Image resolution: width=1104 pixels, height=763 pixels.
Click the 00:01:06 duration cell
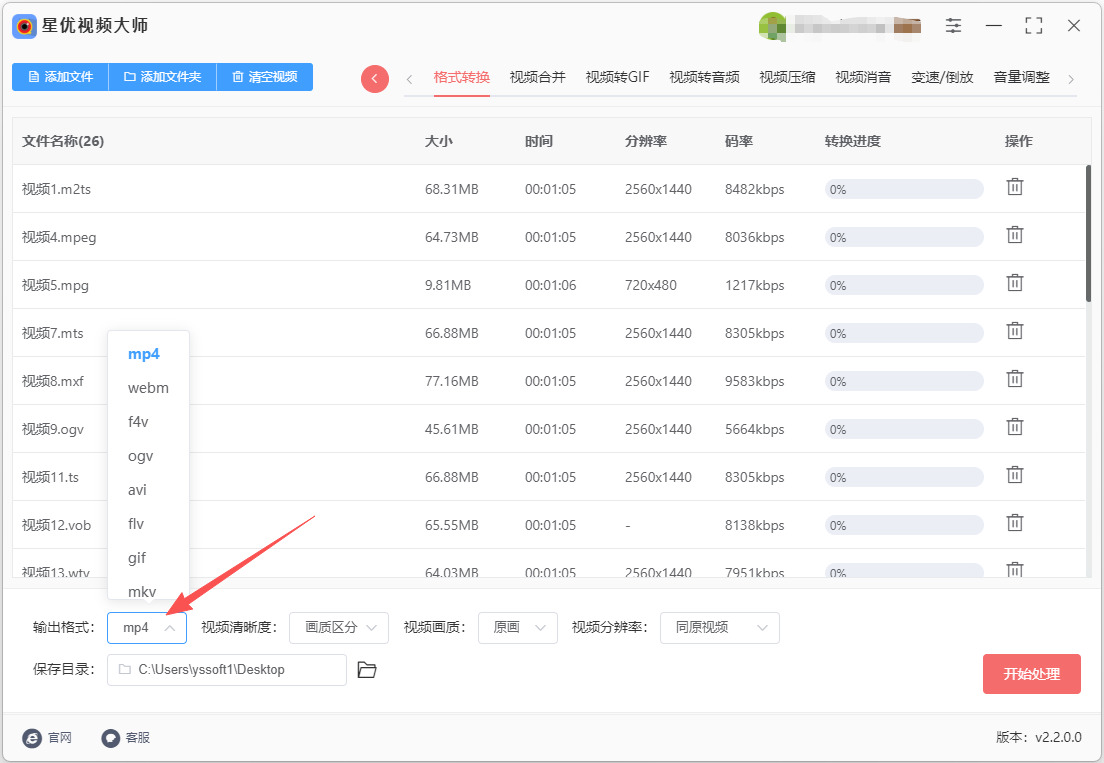(x=551, y=285)
